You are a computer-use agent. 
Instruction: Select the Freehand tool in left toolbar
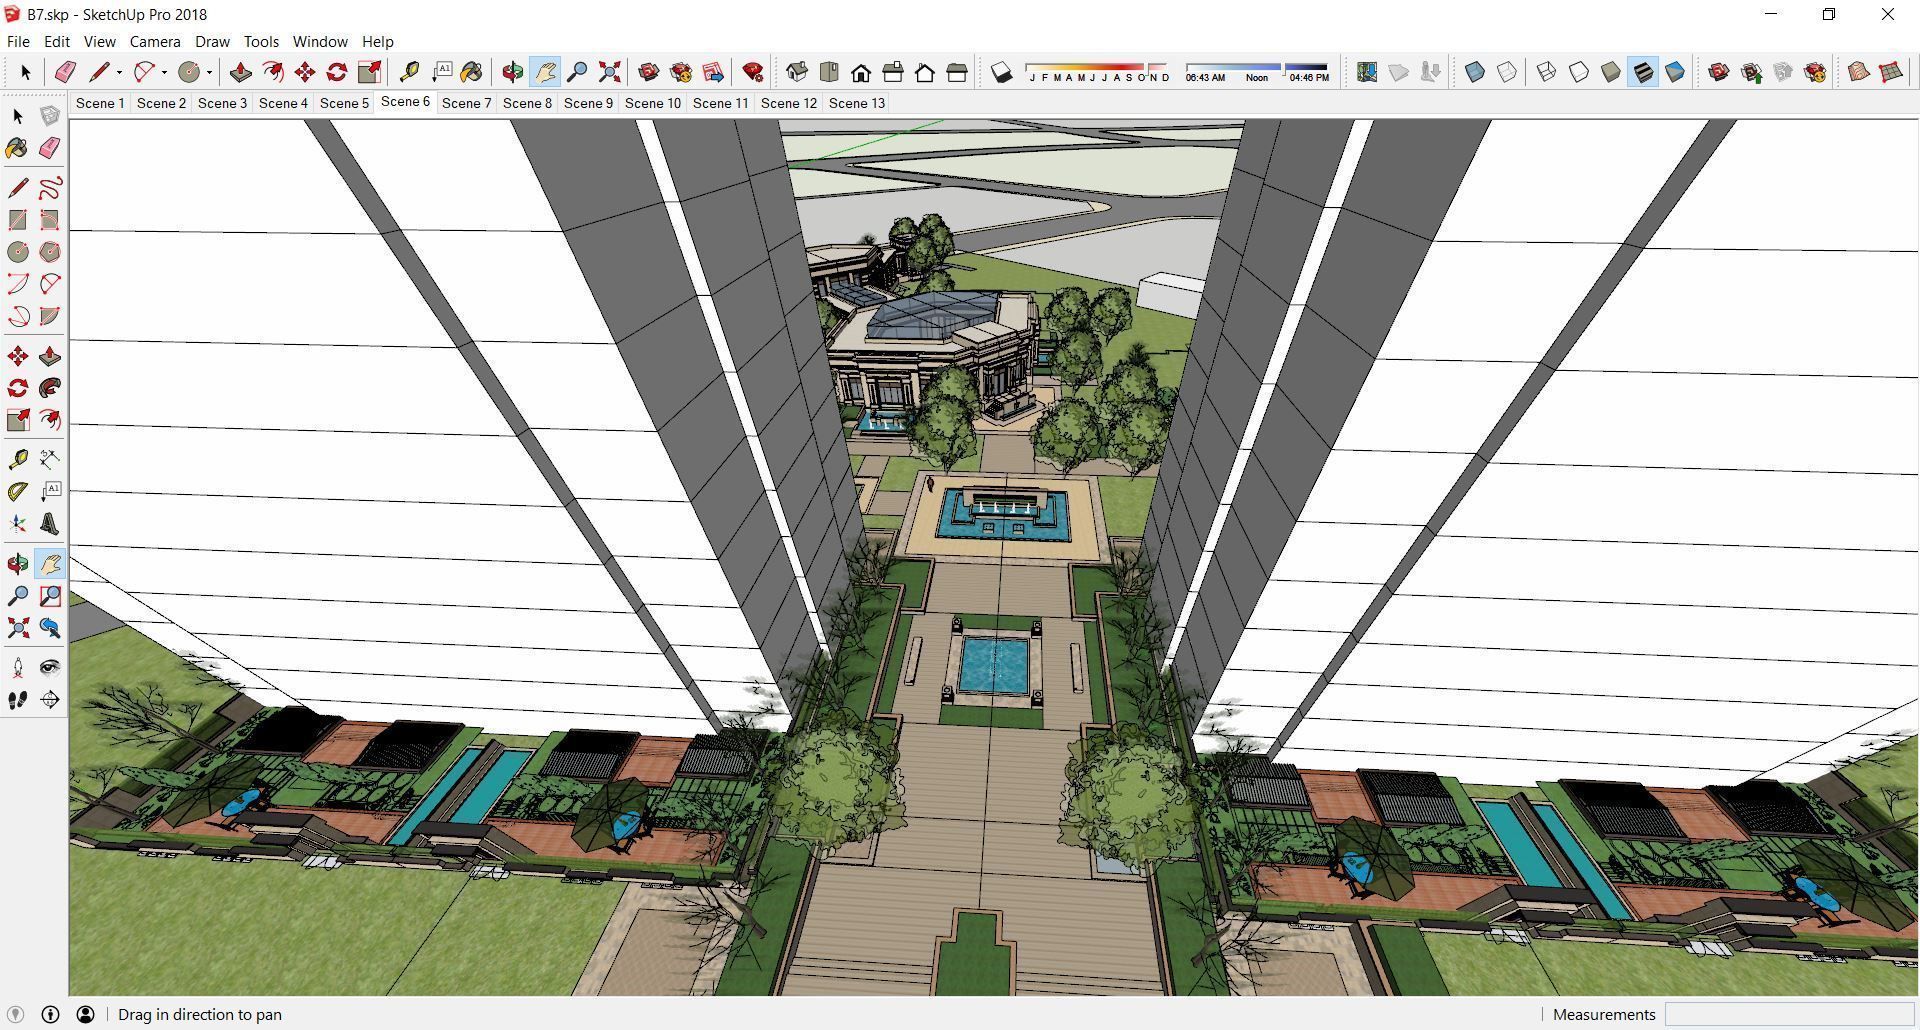click(50, 188)
